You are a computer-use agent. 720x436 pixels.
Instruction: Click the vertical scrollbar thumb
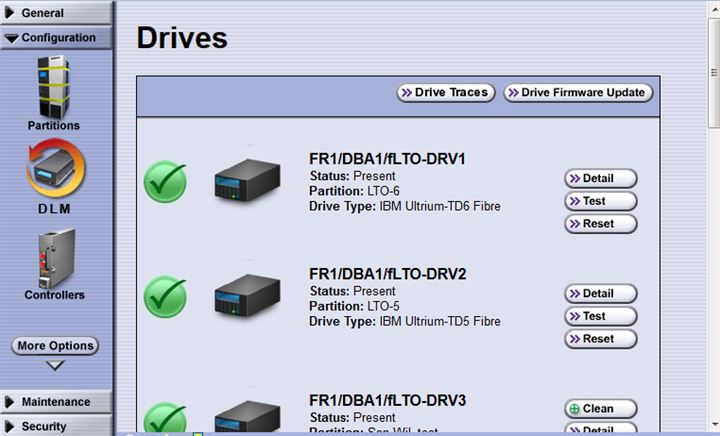pos(714,71)
